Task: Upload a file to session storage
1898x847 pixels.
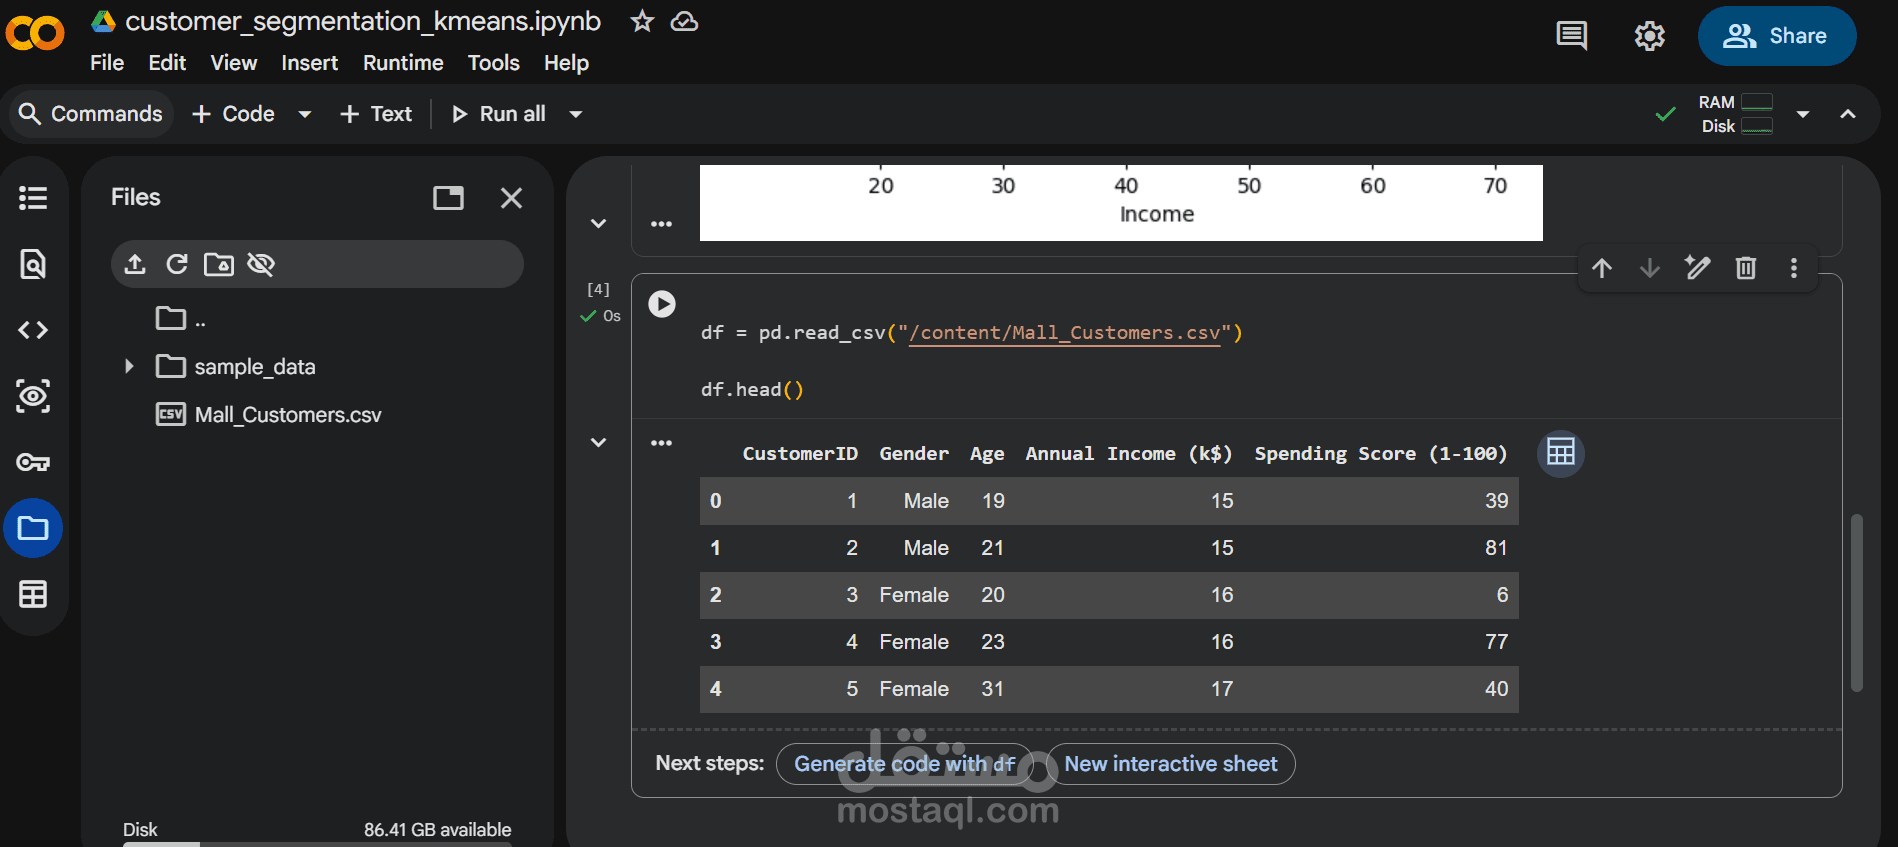Action: 135,264
